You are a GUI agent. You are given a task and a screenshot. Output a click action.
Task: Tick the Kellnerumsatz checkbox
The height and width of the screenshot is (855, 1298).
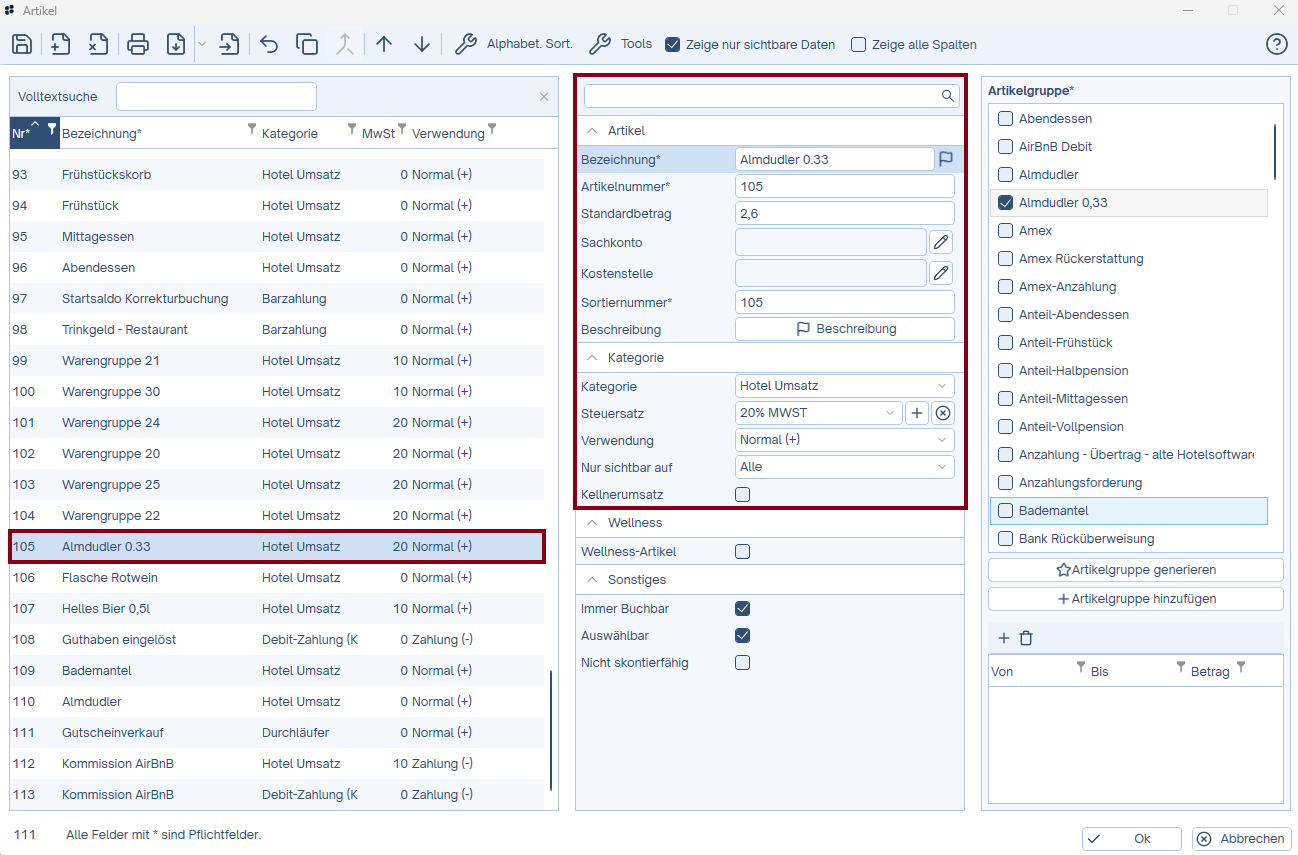[x=742, y=494]
